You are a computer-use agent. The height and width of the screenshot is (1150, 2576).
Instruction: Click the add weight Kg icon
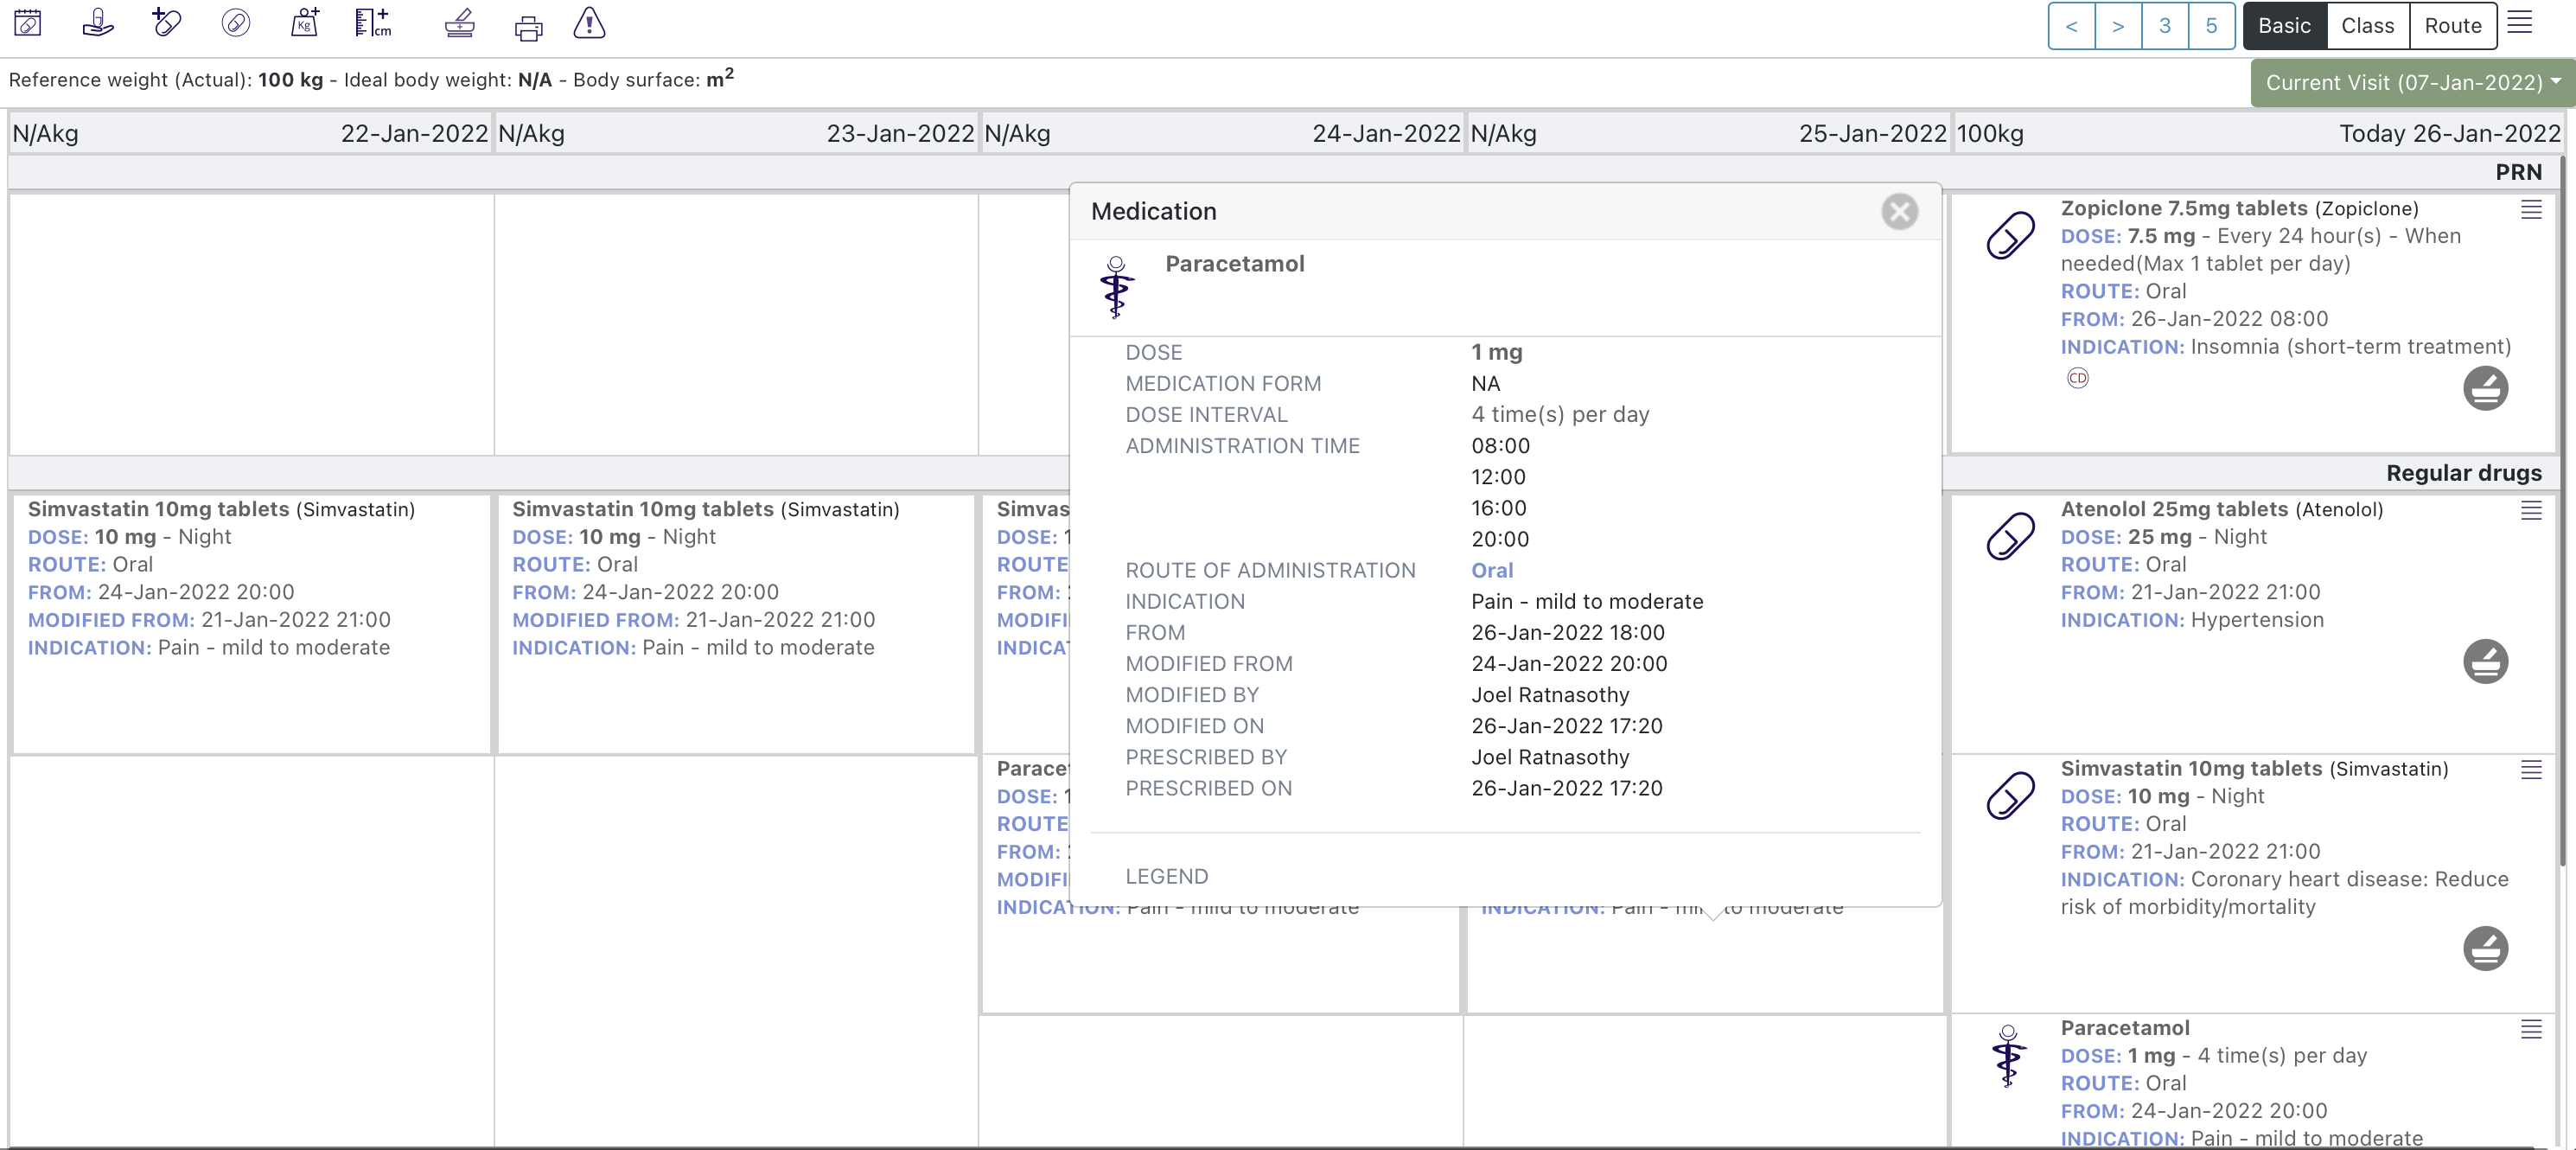pyautogui.click(x=304, y=23)
